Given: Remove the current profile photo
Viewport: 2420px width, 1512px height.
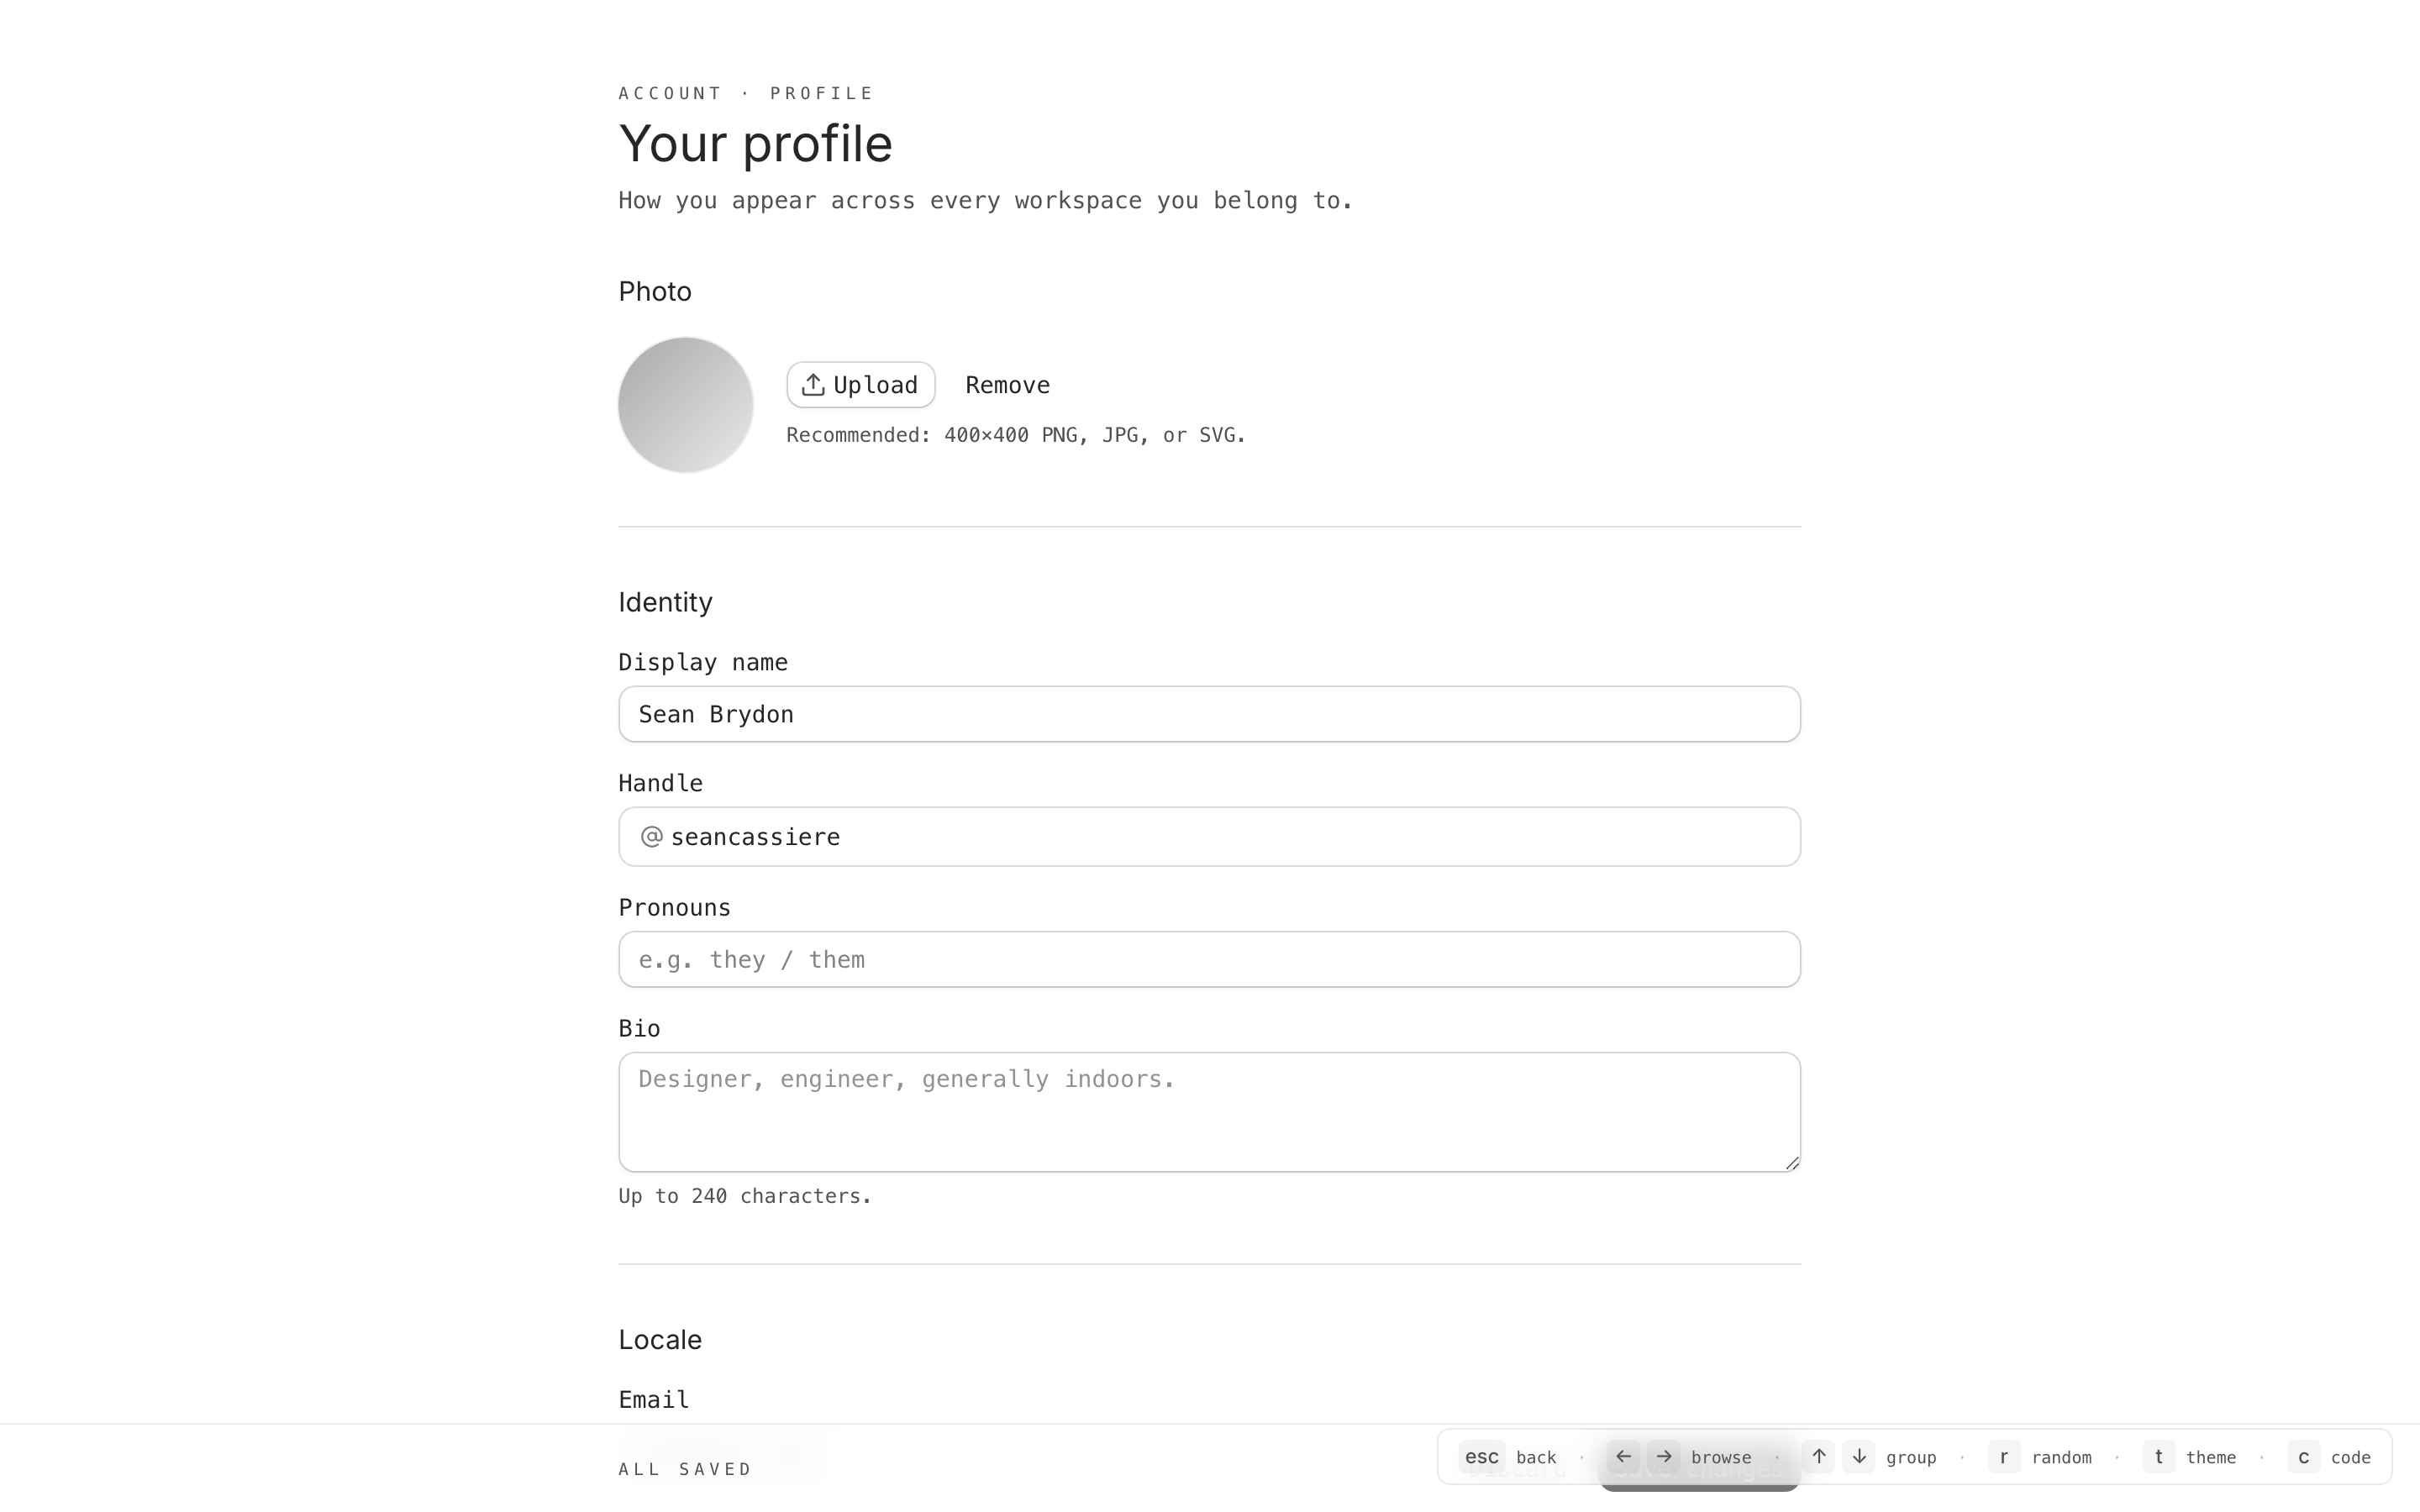Looking at the screenshot, I should tap(1007, 385).
